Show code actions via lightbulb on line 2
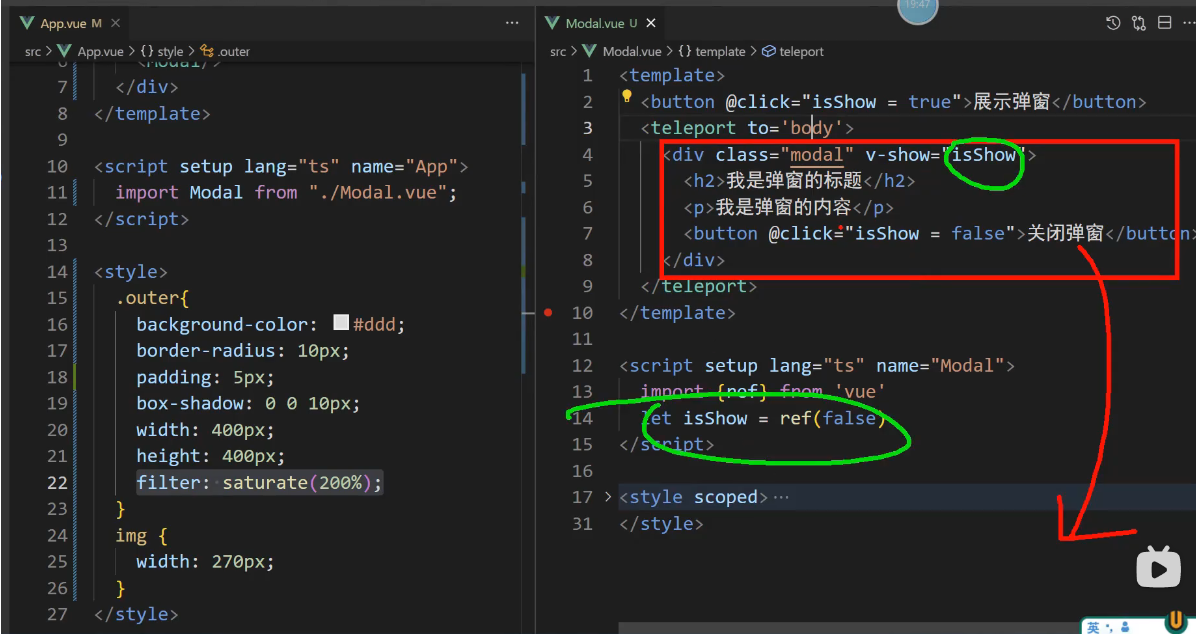This screenshot has height=635, width=1196. pyautogui.click(x=627, y=96)
